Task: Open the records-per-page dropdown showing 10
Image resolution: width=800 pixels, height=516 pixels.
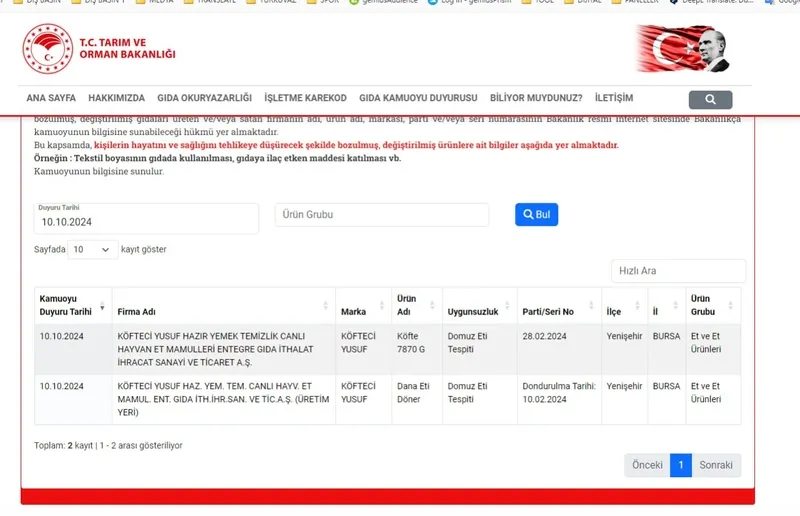Action: (x=92, y=249)
